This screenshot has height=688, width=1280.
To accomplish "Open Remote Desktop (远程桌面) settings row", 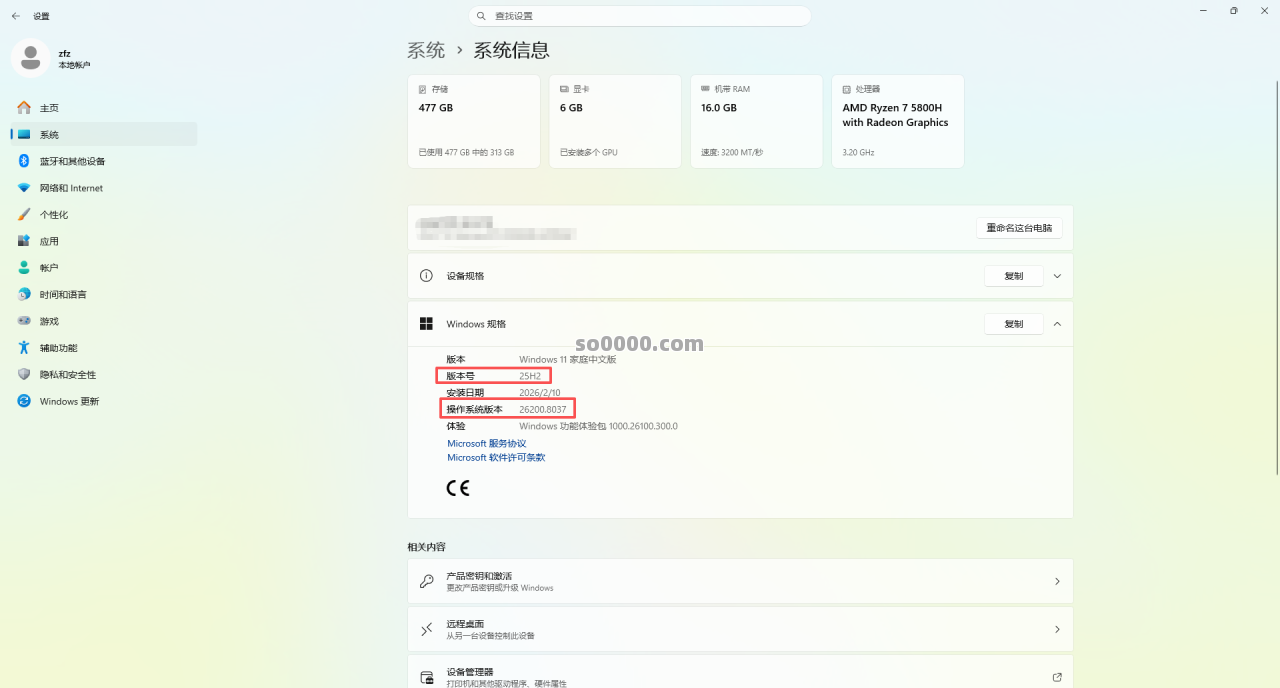I will coord(739,629).
